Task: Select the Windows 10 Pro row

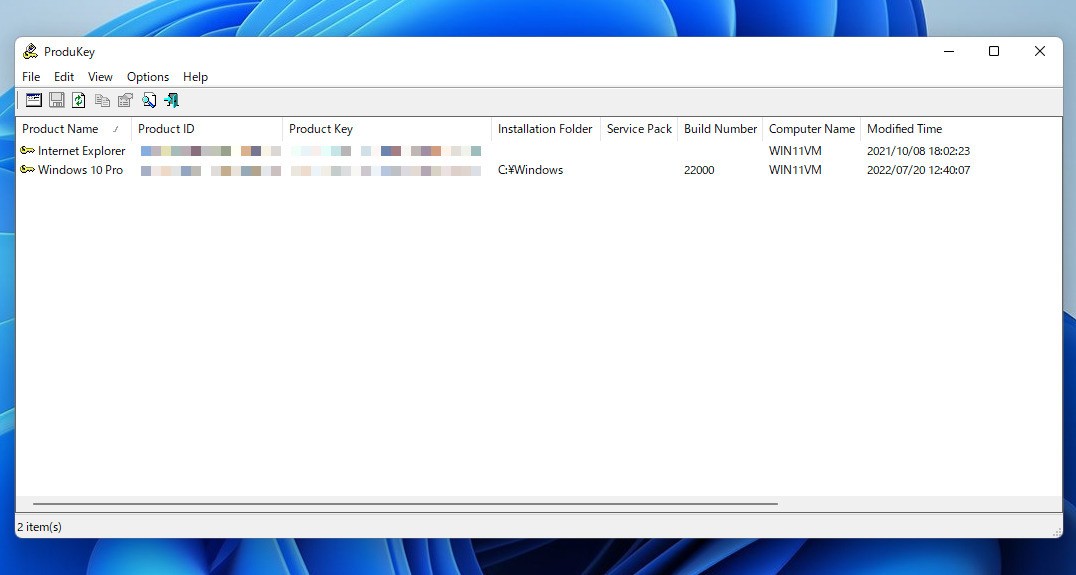Action: (x=539, y=169)
